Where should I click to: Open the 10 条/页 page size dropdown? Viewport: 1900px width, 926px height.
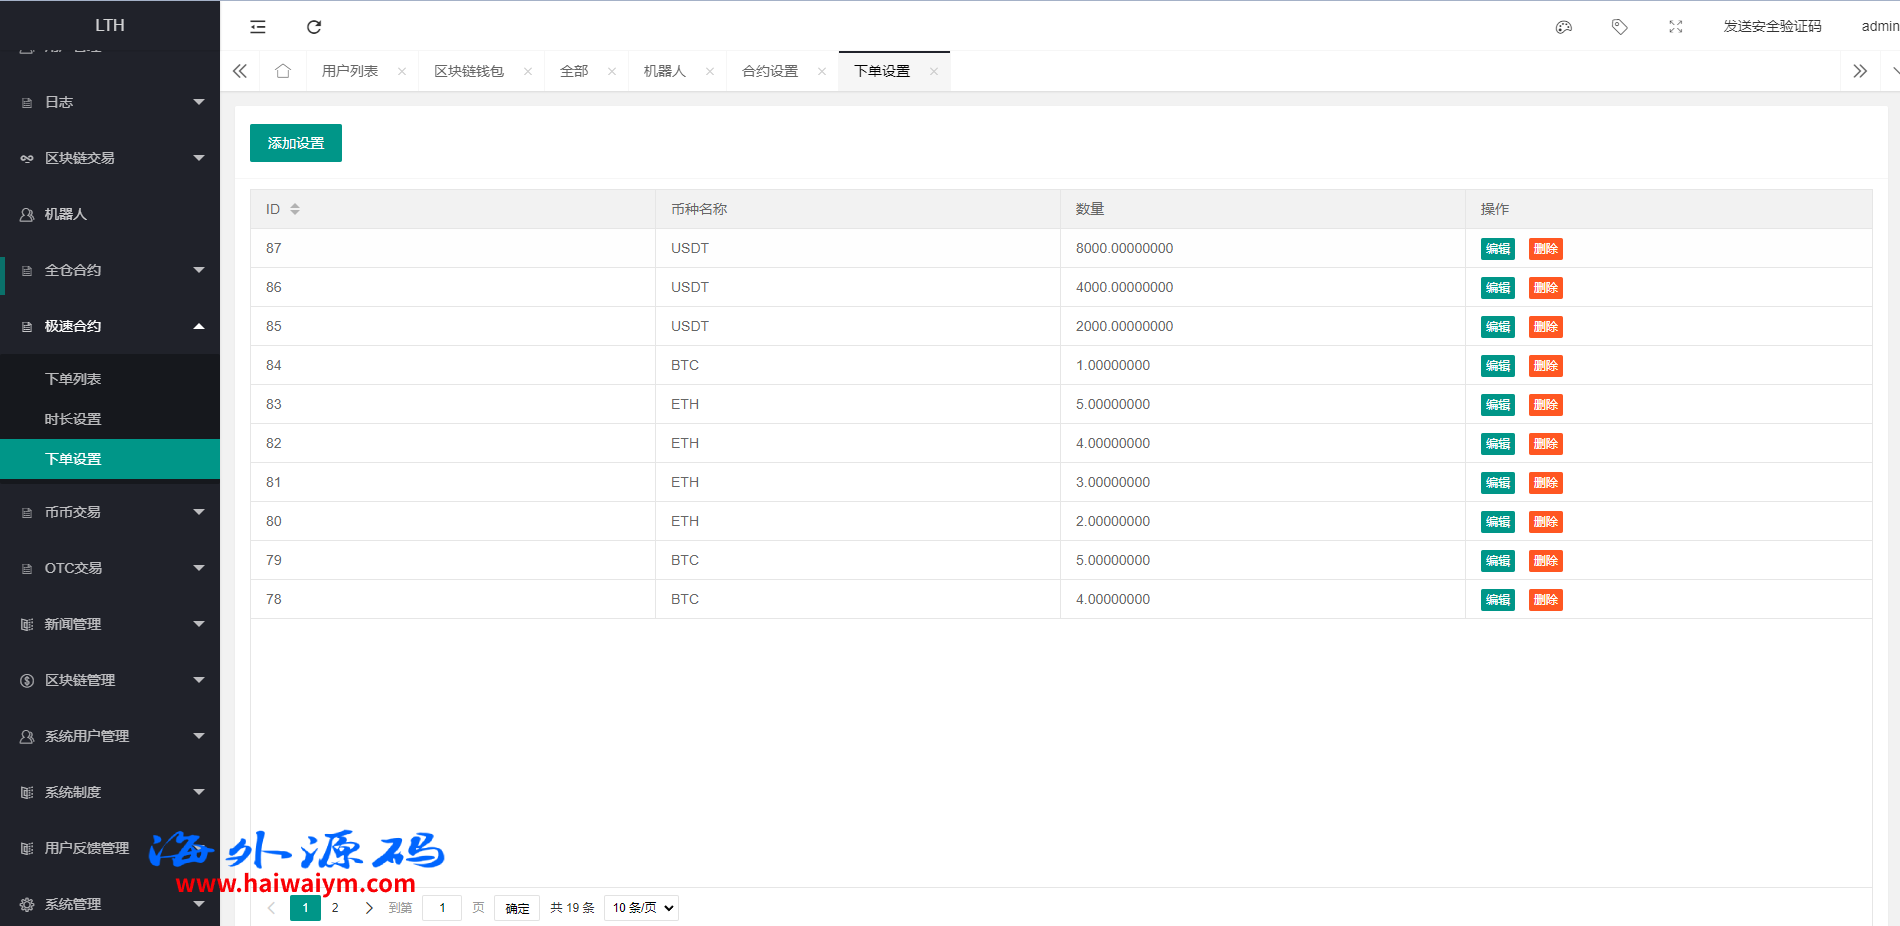pos(642,908)
